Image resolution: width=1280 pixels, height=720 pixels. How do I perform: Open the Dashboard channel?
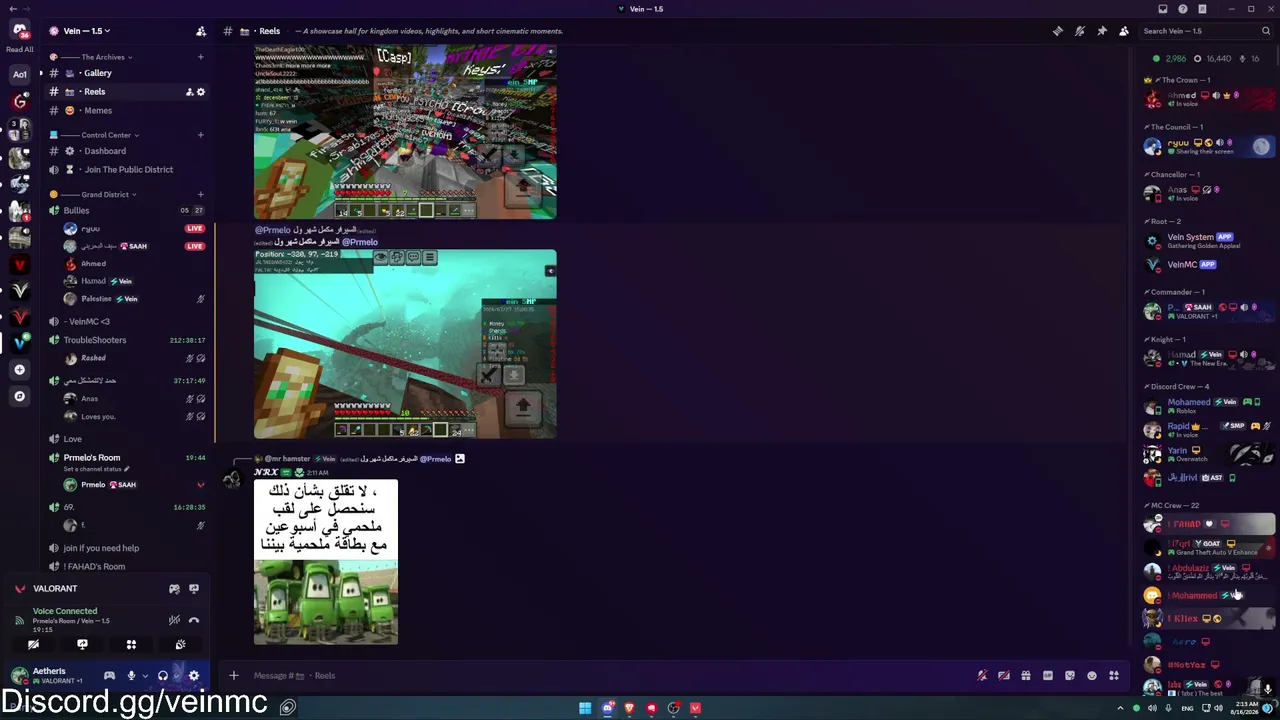coord(125,151)
